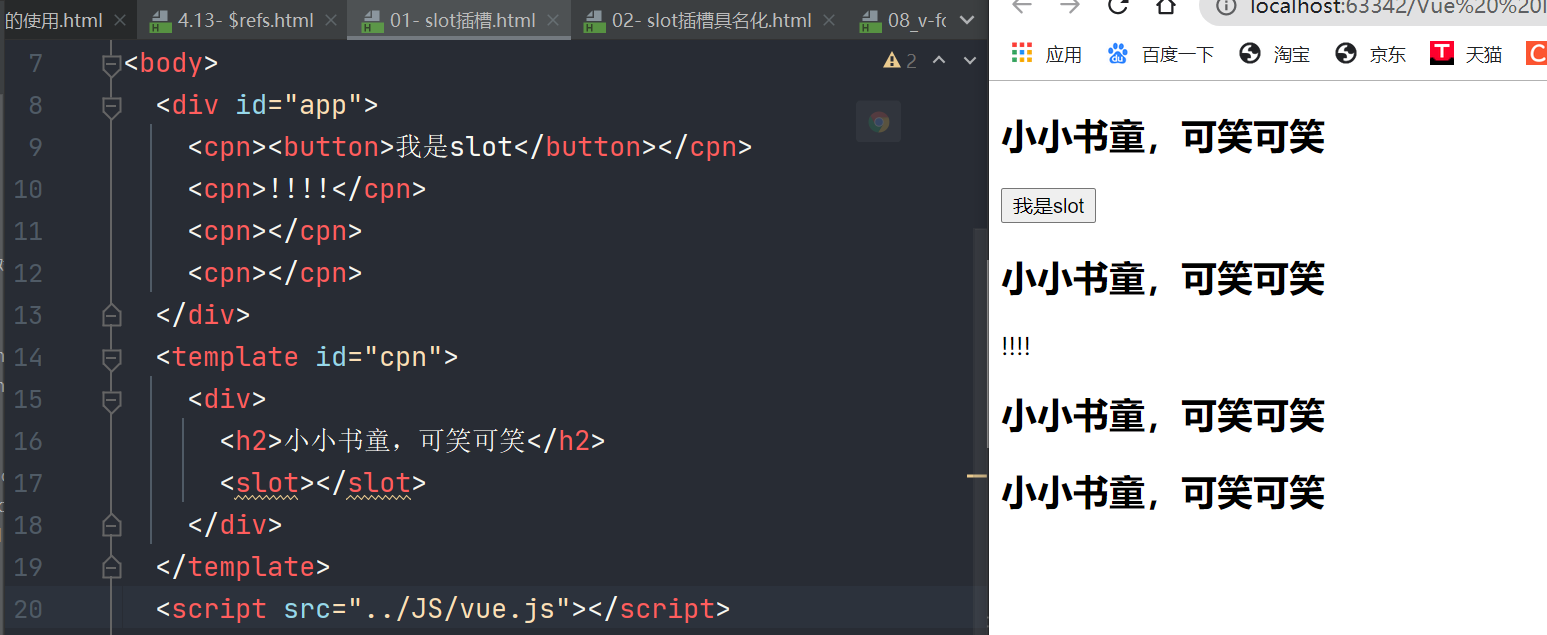Viewport: 1547px width, 635px height.
Task: Click the warning indicator showing 2 problems
Action: pos(900,61)
